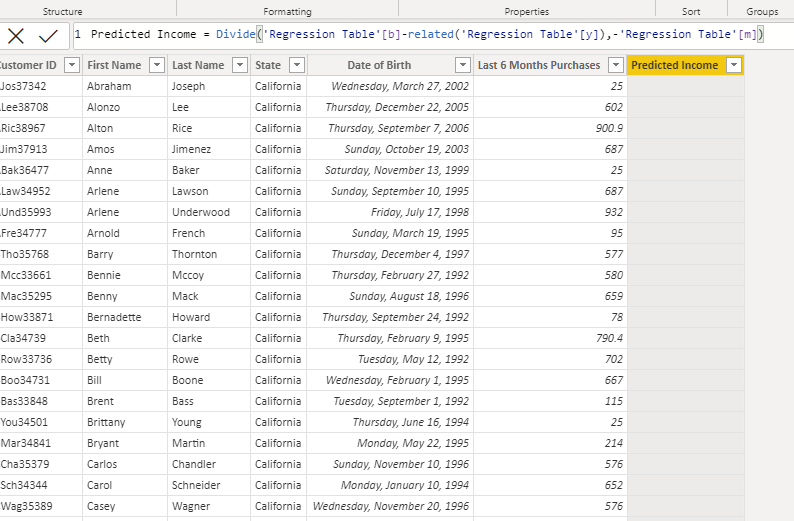The height and width of the screenshot is (521, 794).
Task: Click the last name cell Schneider
Action: tap(196, 486)
